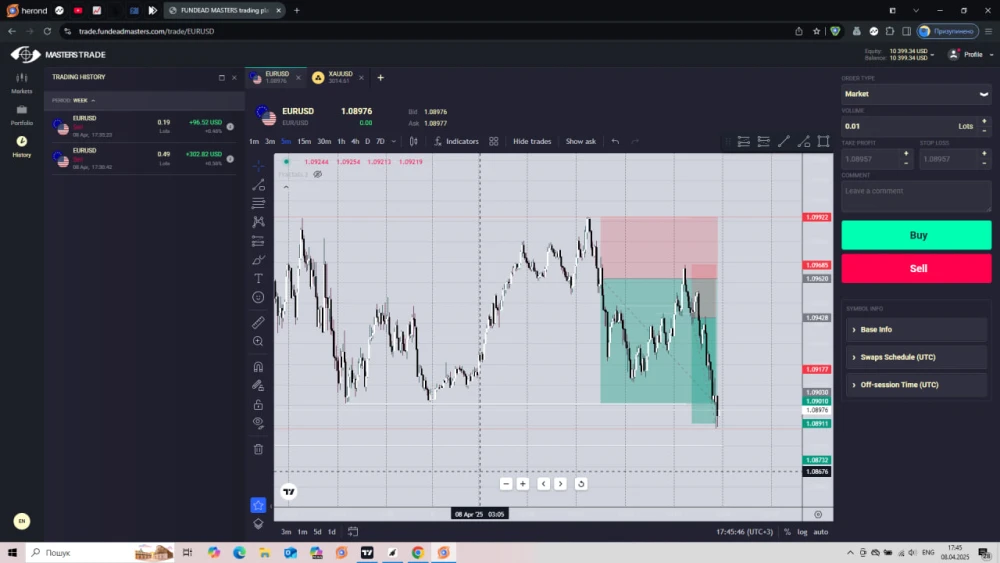Select the trend line drawing tool
The image size is (1000, 563).
[x=258, y=185]
